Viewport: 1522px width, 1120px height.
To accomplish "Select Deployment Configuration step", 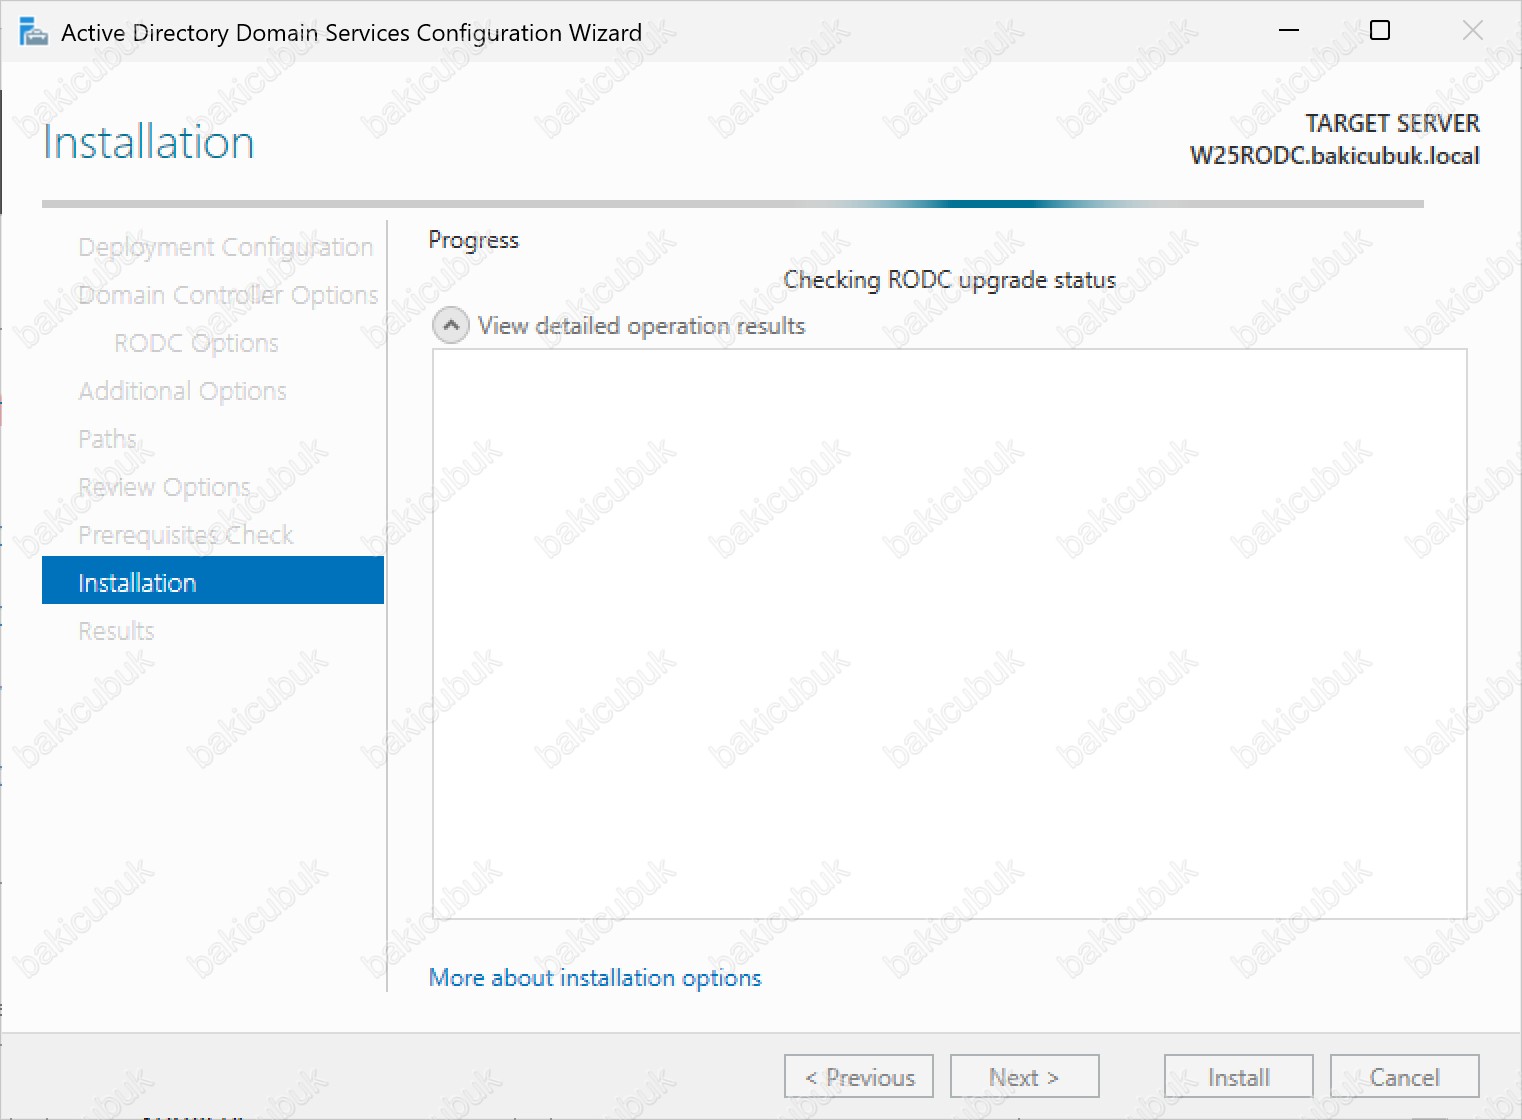I will (226, 247).
